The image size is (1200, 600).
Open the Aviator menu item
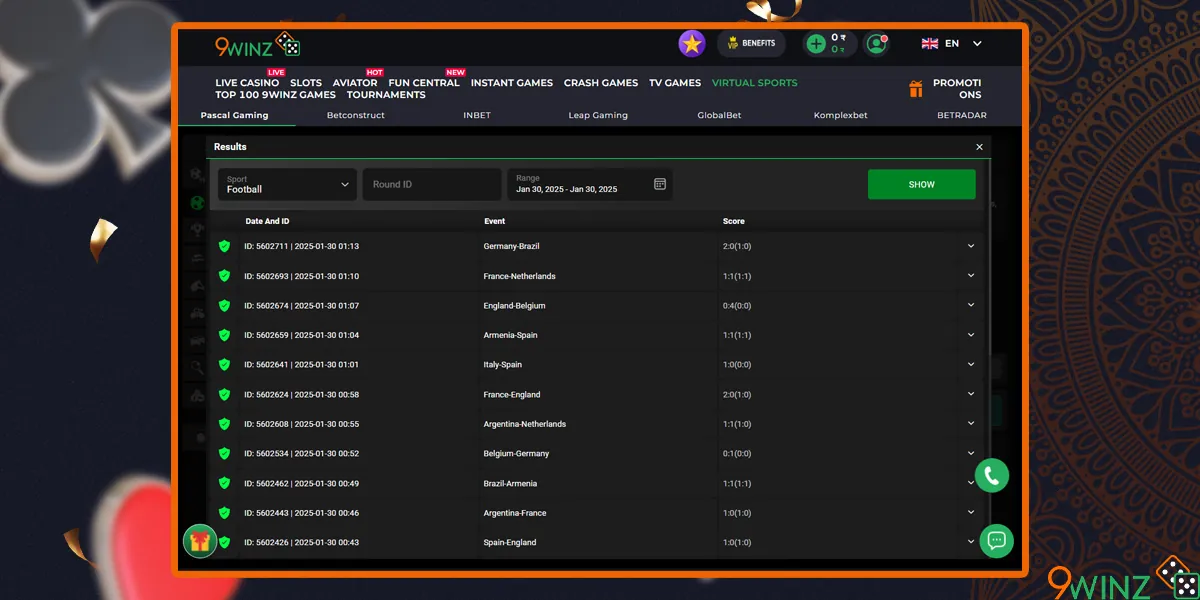[x=355, y=83]
